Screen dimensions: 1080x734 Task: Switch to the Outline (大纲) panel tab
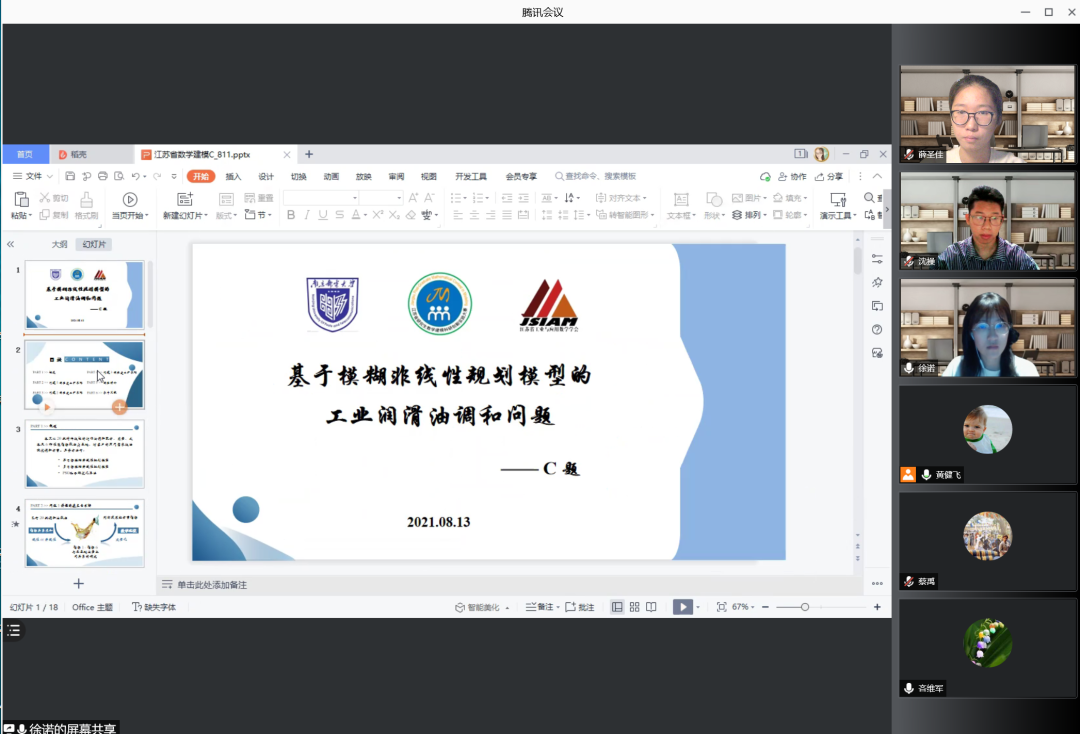pos(60,244)
